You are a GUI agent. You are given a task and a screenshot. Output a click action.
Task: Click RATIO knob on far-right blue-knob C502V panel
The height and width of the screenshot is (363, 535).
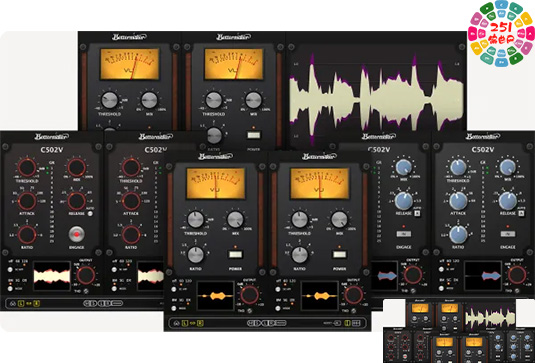[x=458, y=234]
